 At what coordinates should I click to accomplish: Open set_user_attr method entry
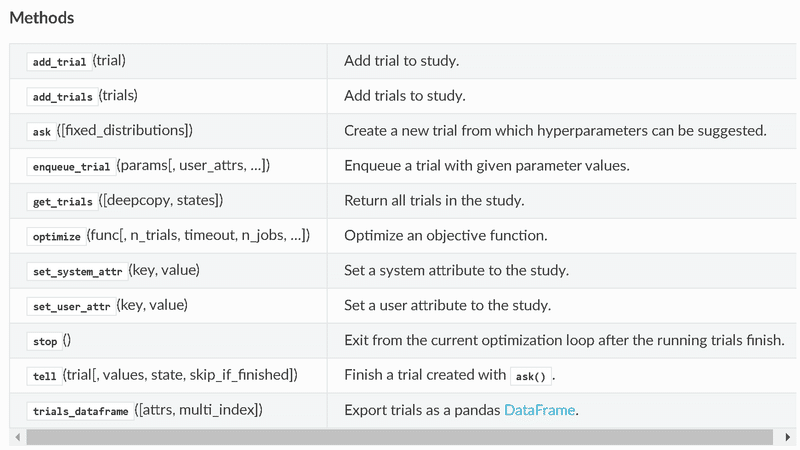[x=71, y=307]
